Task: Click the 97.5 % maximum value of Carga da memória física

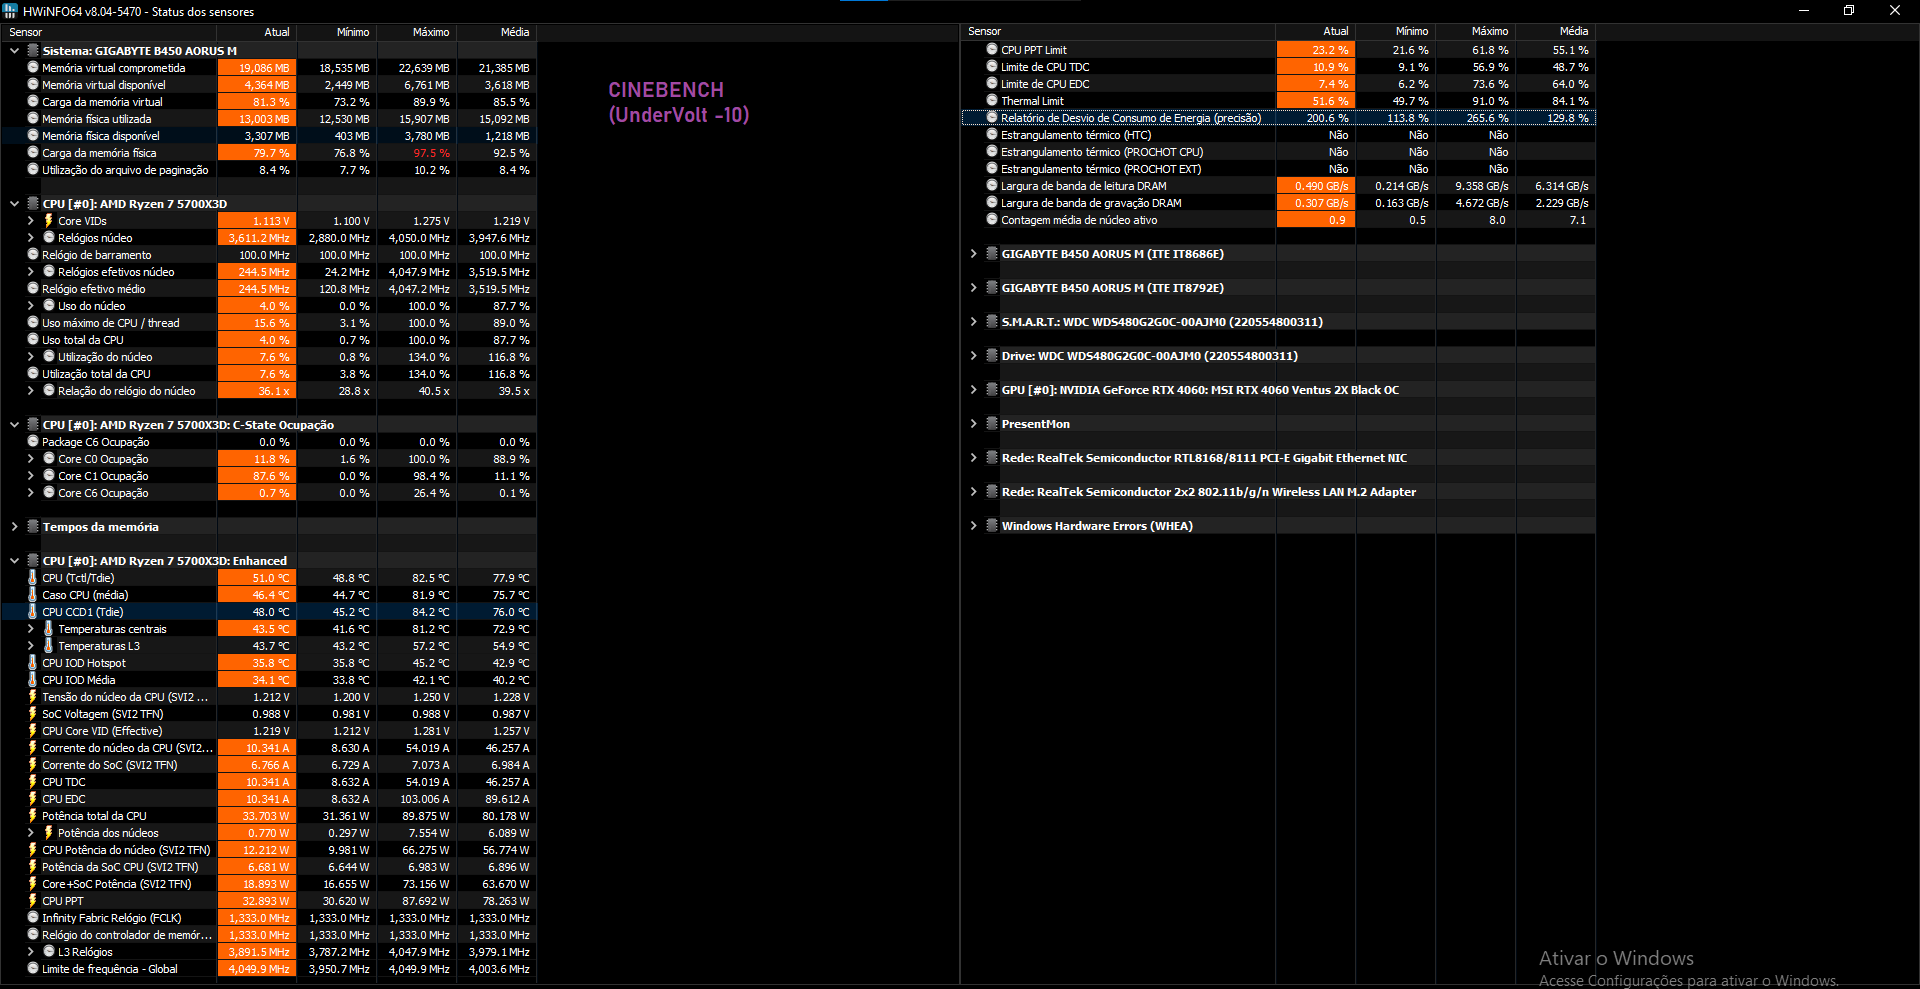Action: (x=431, y=153)
